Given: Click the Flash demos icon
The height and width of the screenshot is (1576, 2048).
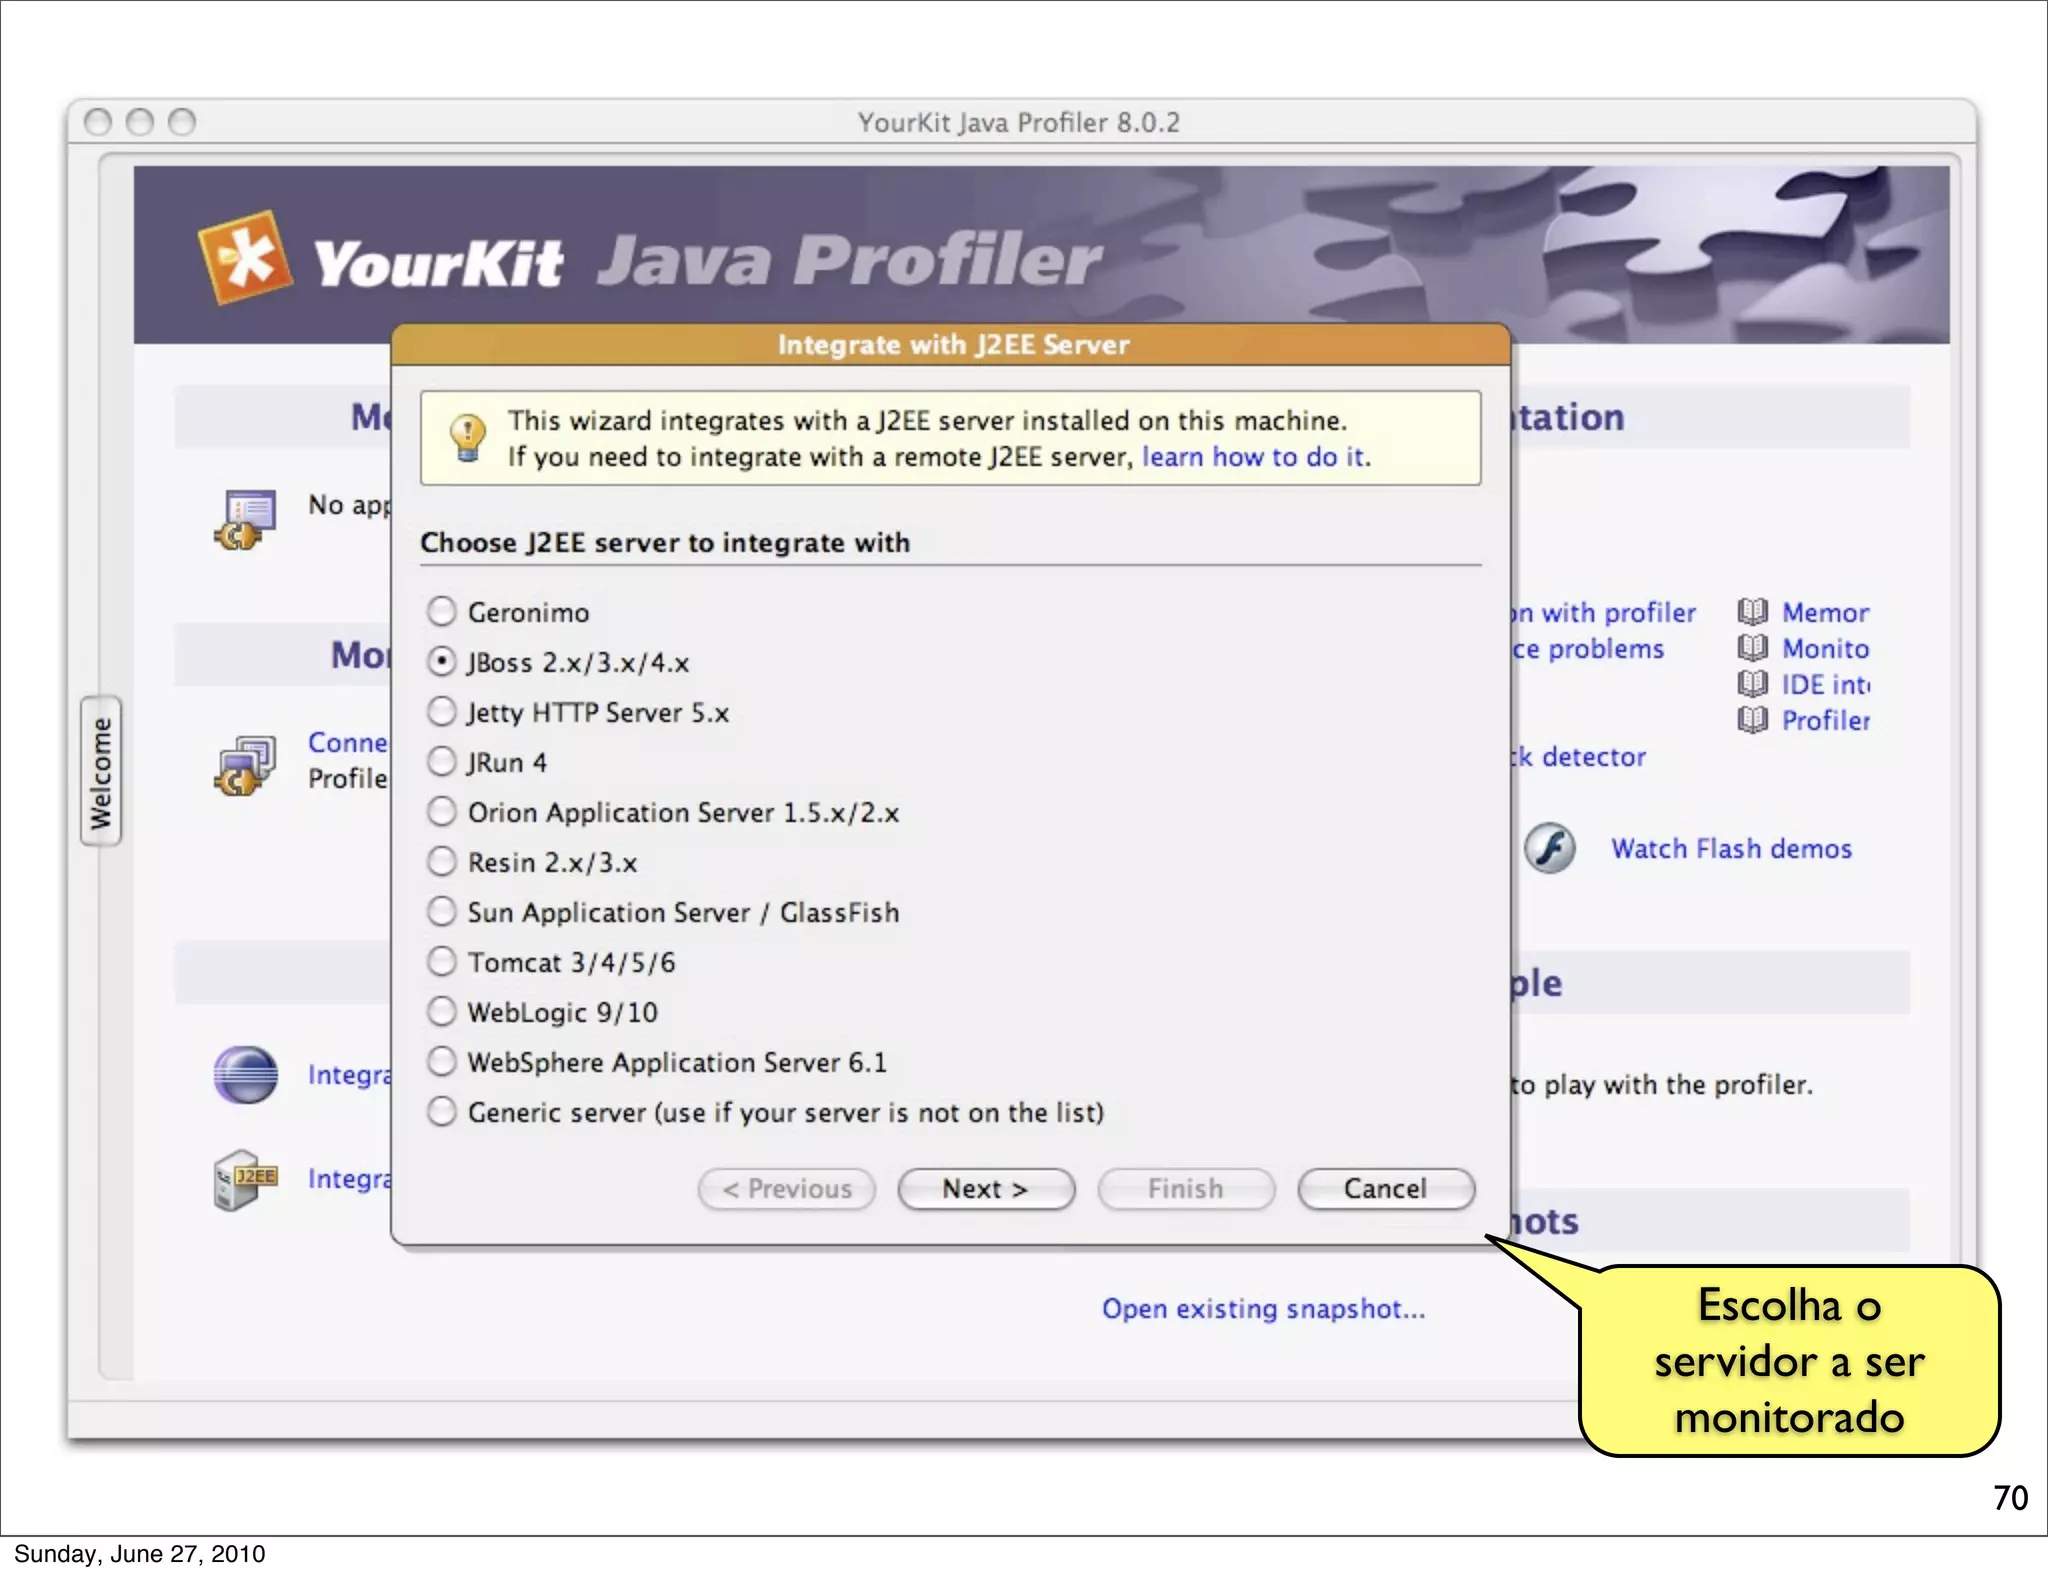Looking at the screenshot, I should (1549, 848).
